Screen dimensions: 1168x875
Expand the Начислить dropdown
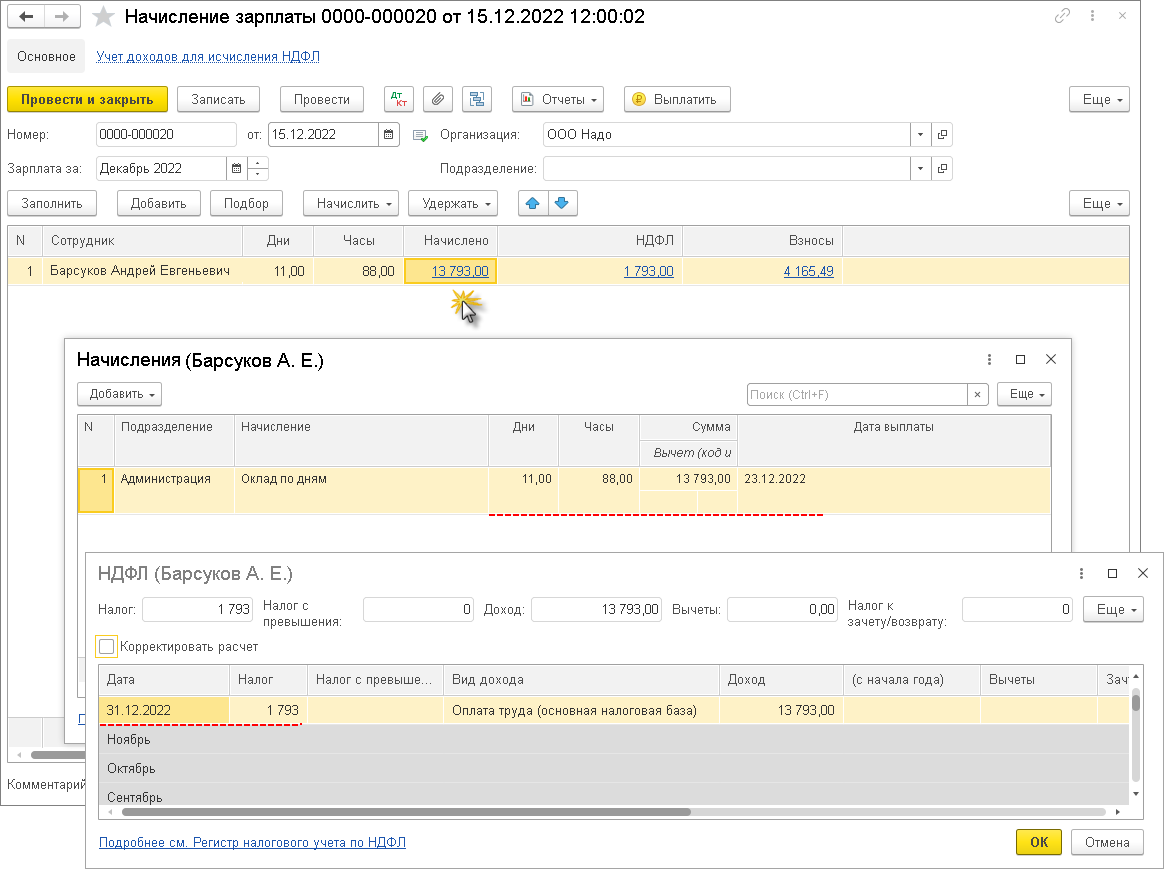click(x=351, y=203)
